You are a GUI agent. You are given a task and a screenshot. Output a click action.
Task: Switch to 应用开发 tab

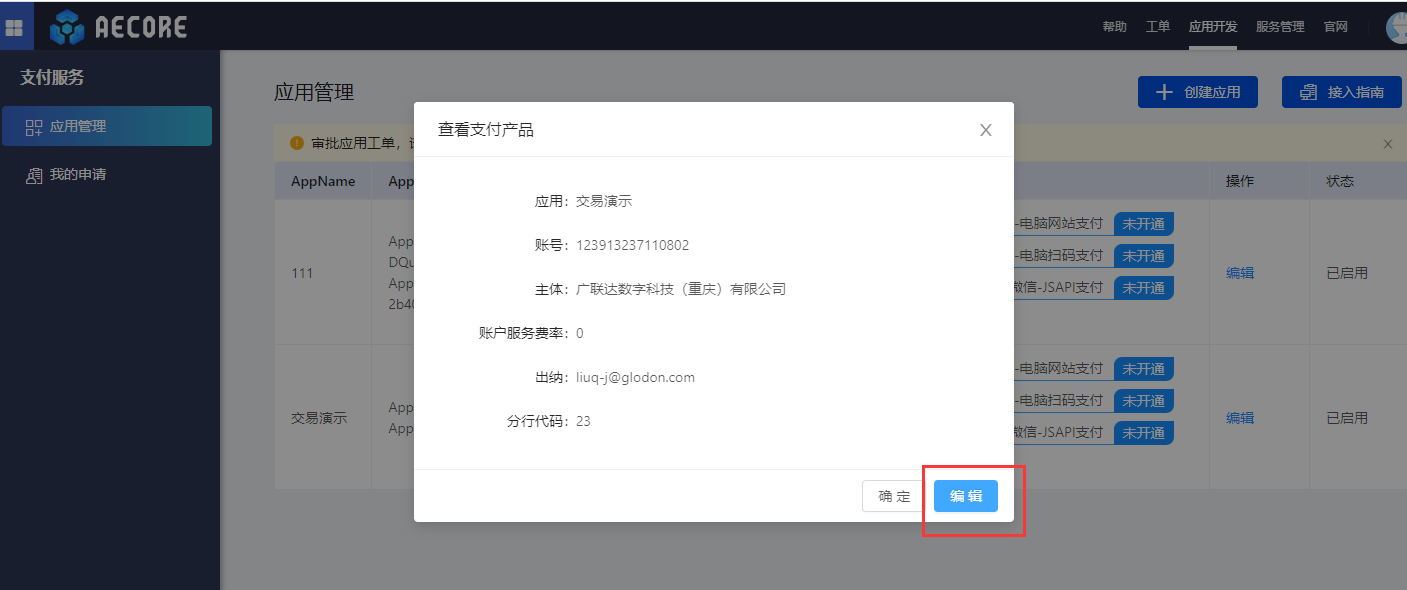tap(1212, 27)
